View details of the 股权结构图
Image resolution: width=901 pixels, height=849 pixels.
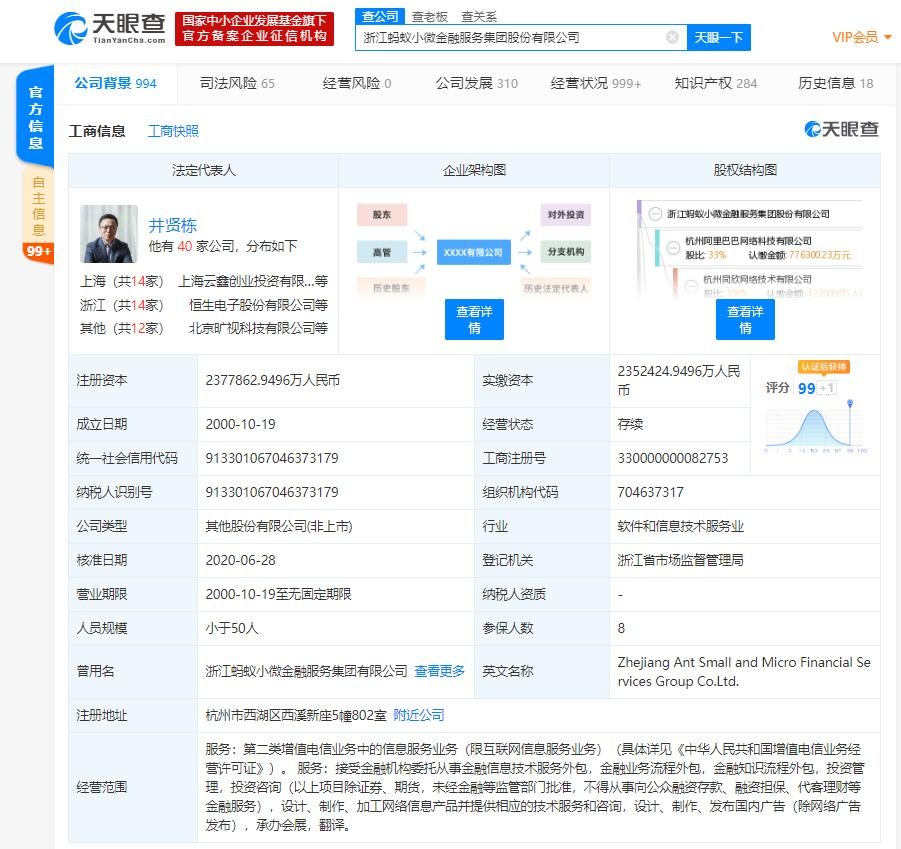745,319
